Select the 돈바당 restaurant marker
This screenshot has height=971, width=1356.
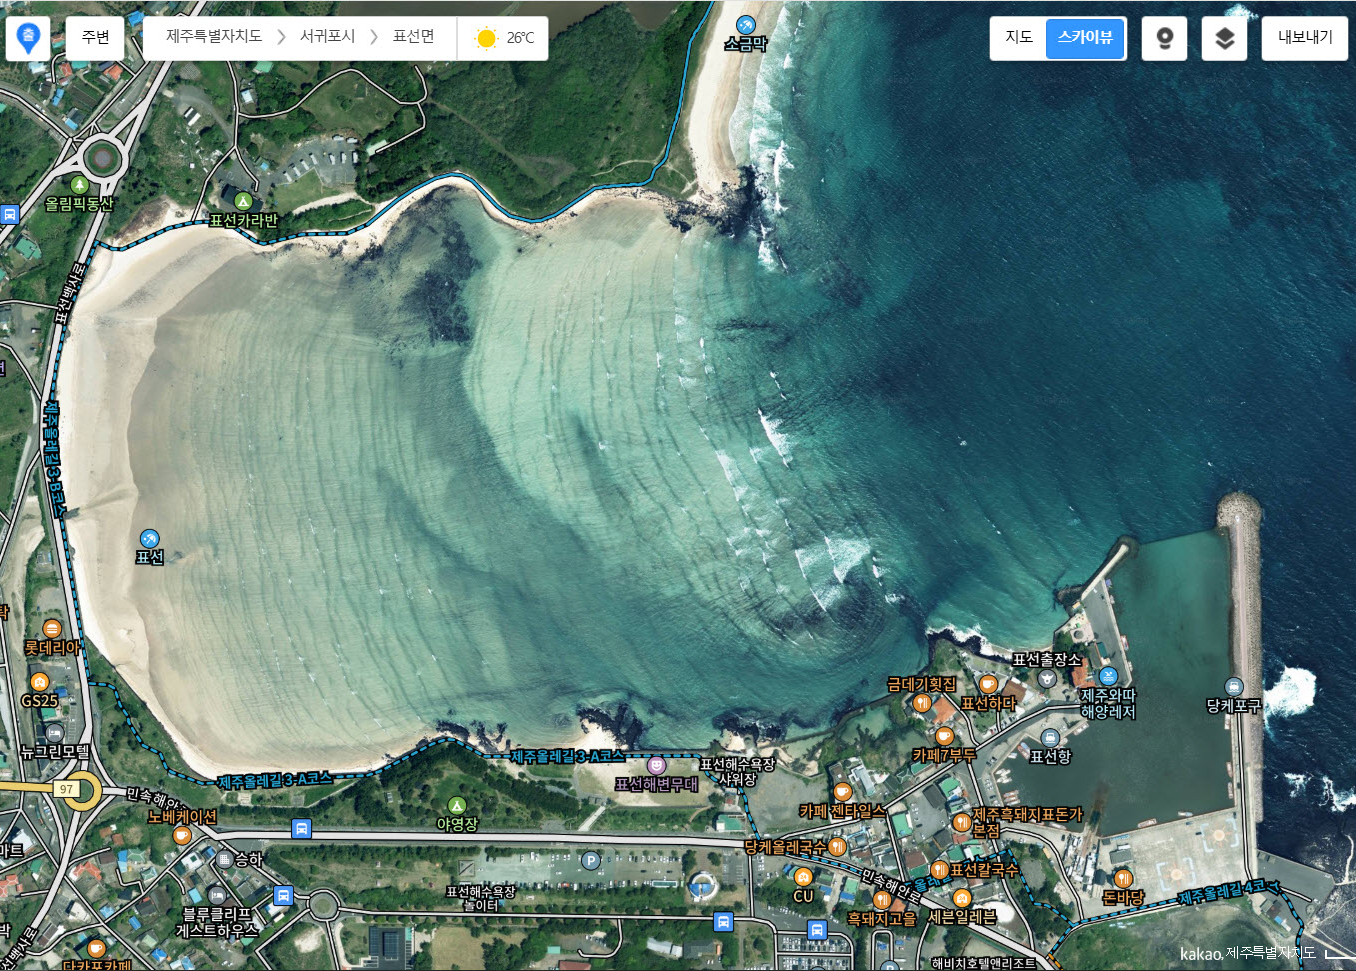1123,879
